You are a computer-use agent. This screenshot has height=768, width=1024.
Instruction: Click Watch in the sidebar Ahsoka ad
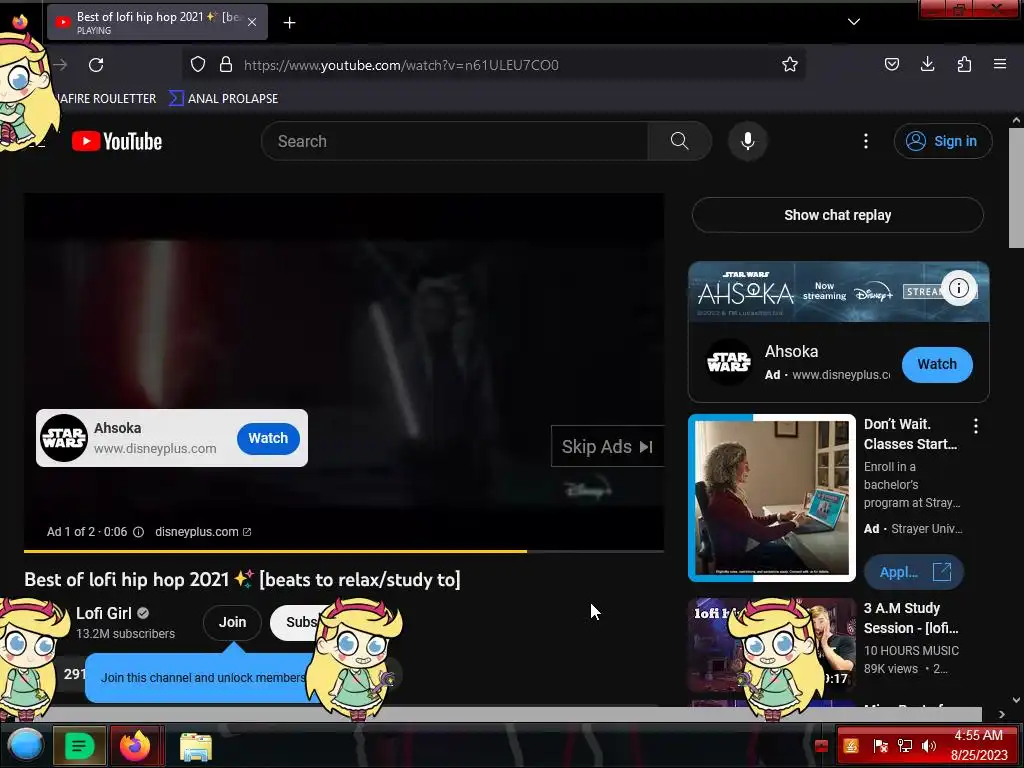[937, 364]
